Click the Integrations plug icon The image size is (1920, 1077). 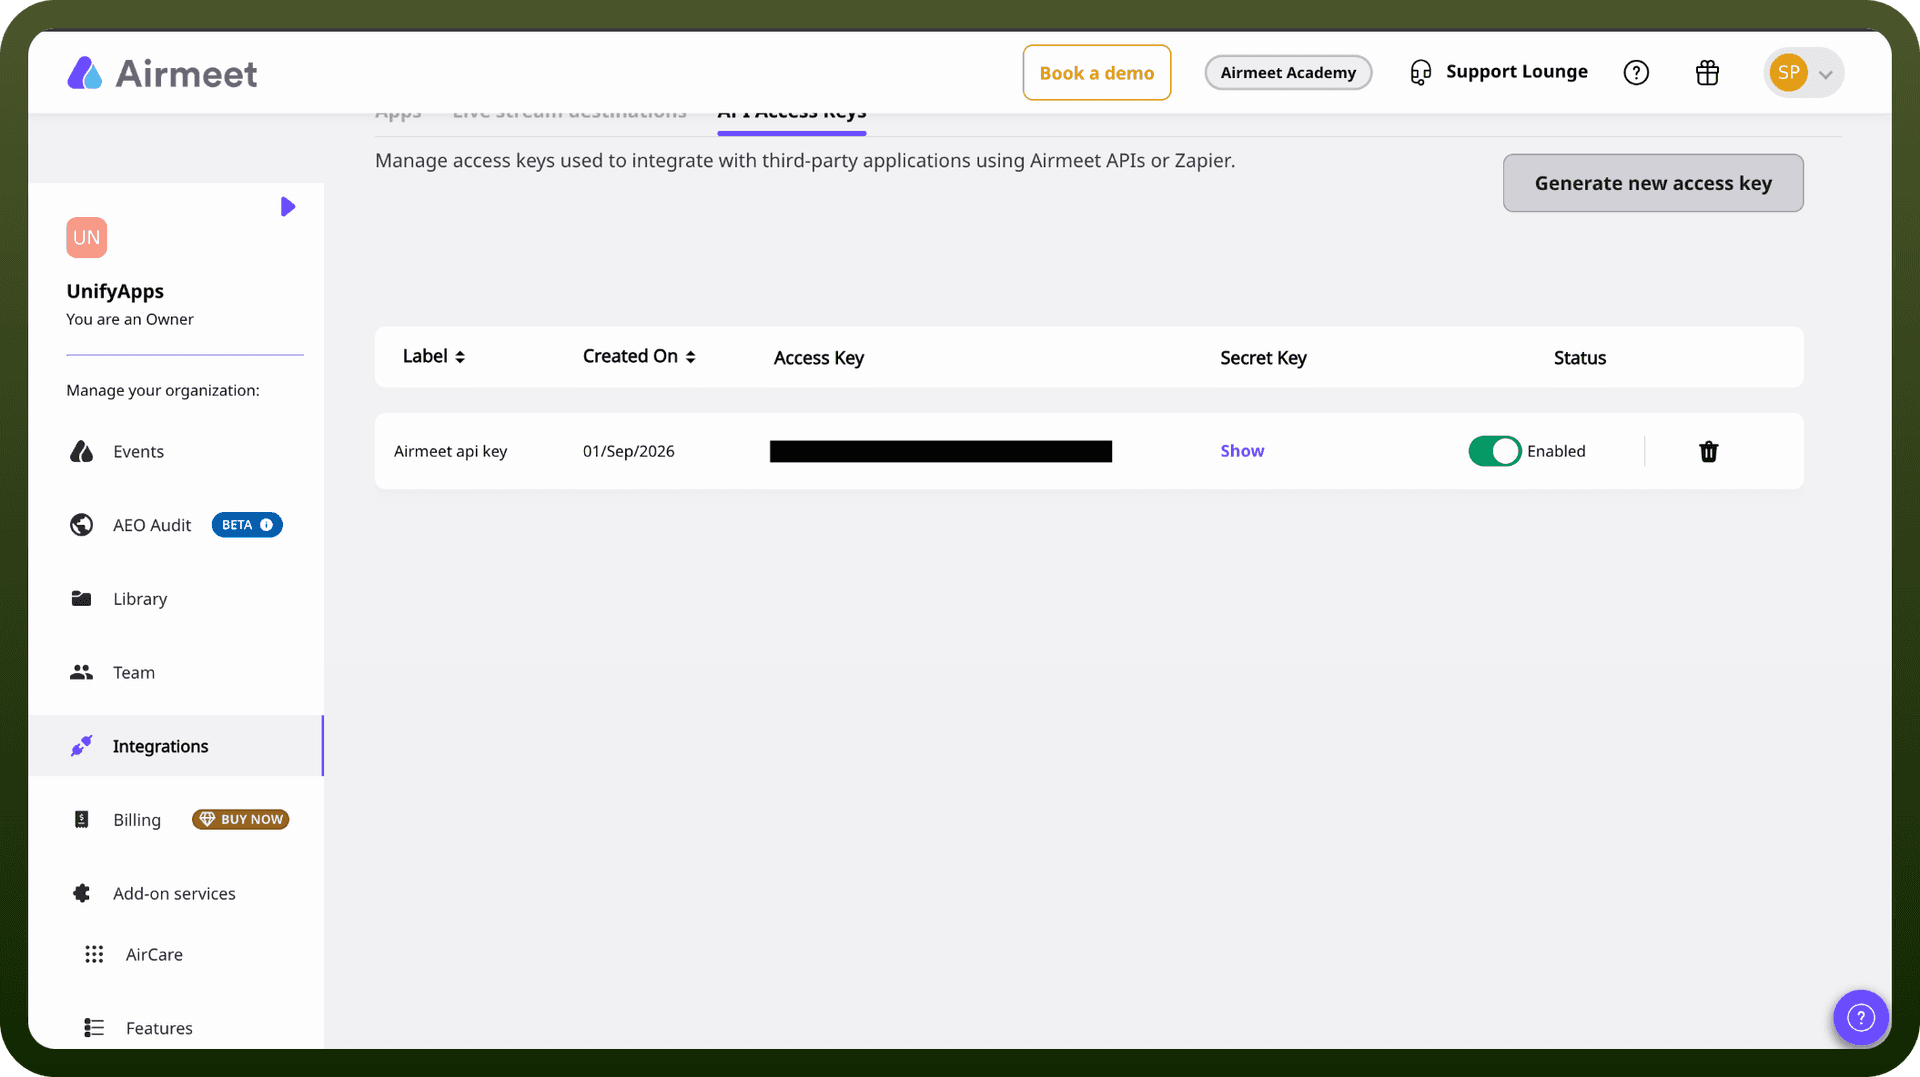(x=82, y=746)
